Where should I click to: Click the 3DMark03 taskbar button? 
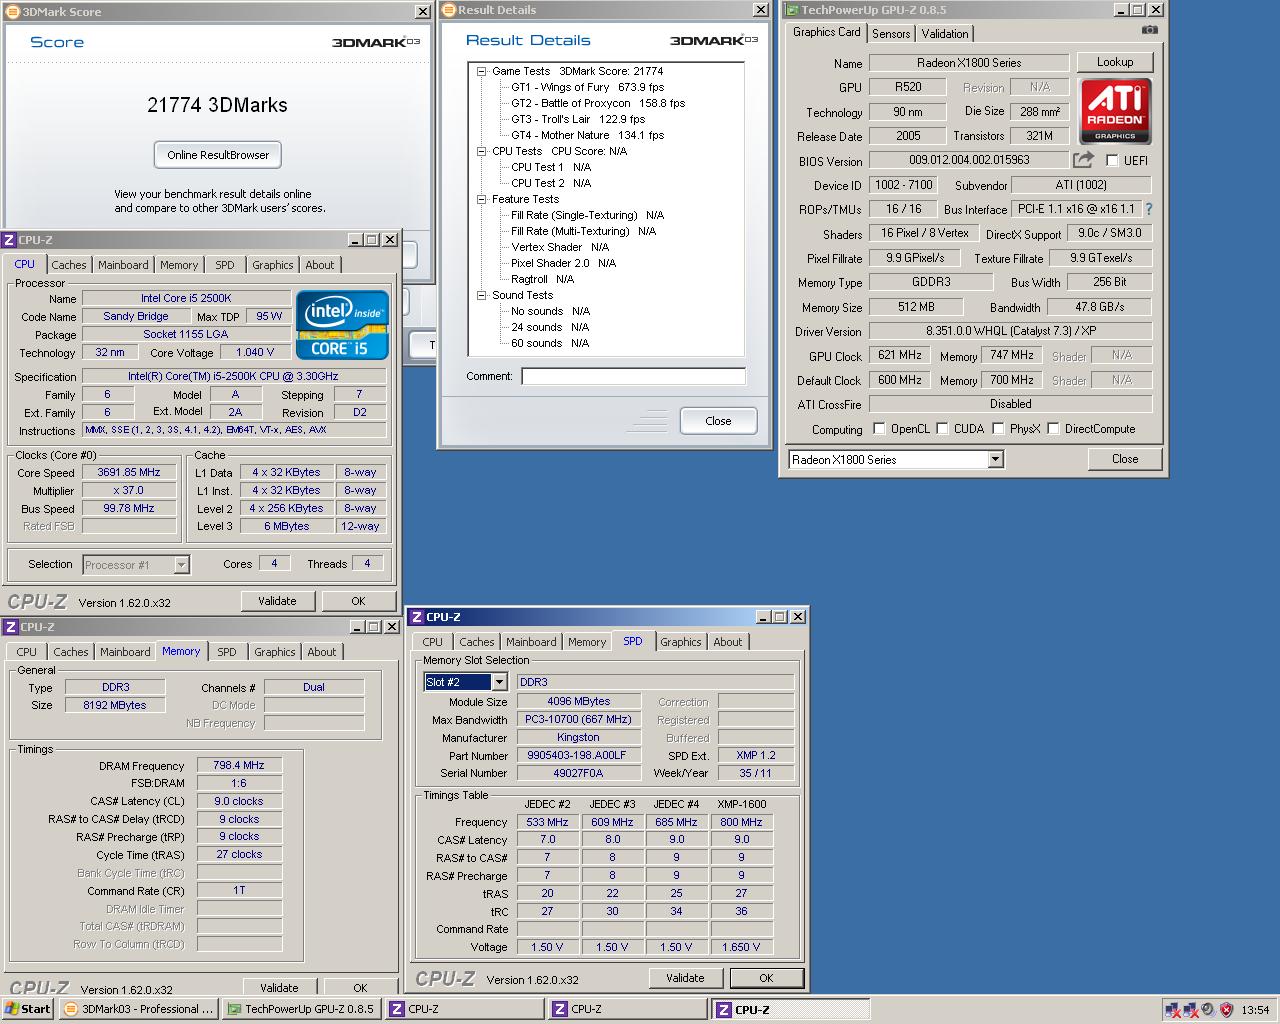click(138, 1009)
